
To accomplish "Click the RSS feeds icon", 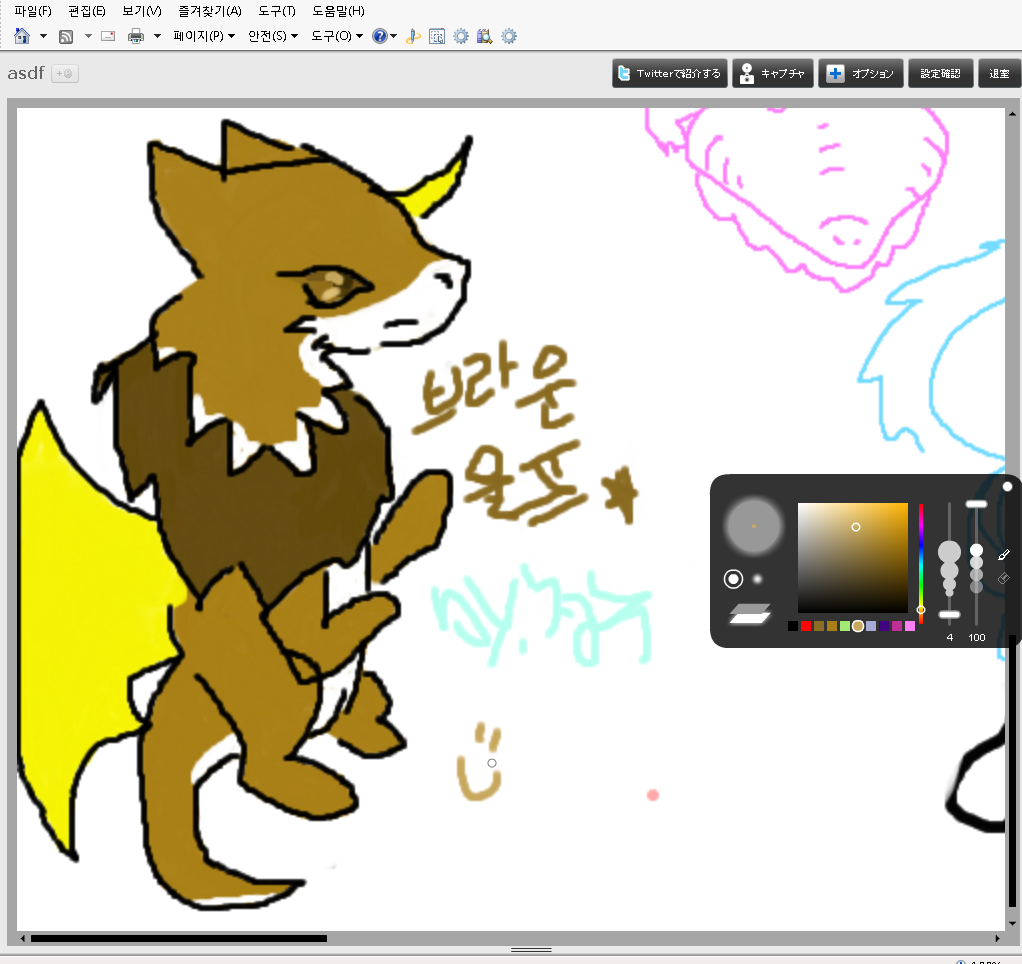I will (x=66, y=37).
